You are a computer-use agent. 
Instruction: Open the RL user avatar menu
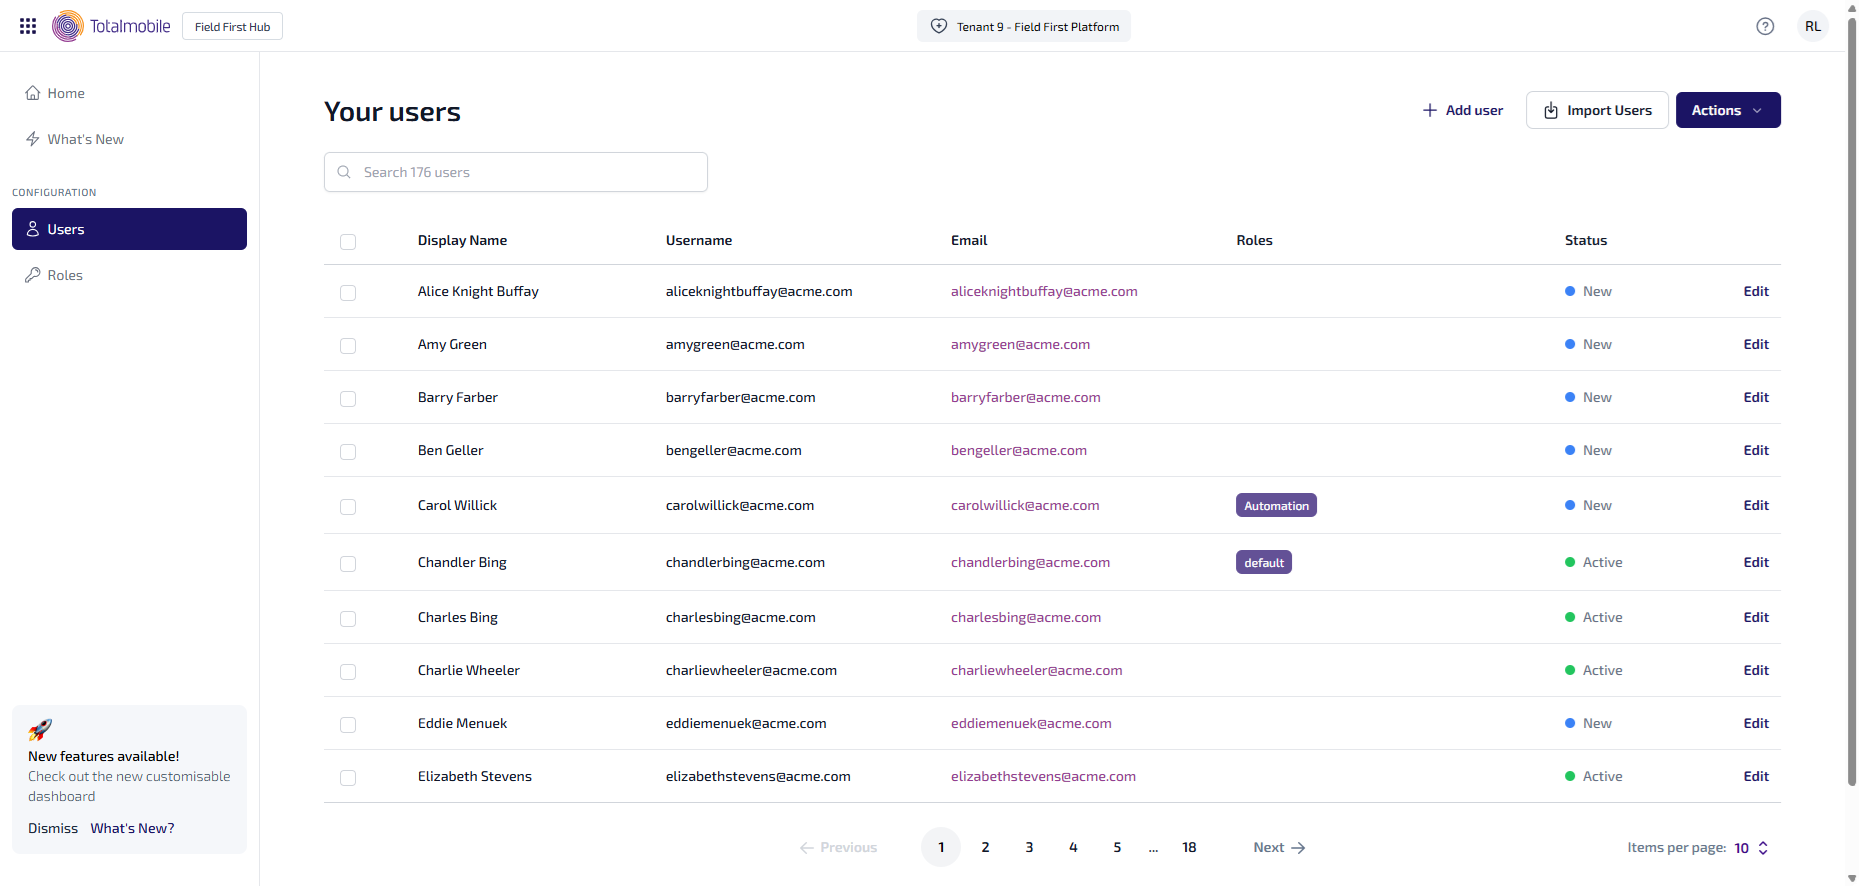click(1812, 27)
